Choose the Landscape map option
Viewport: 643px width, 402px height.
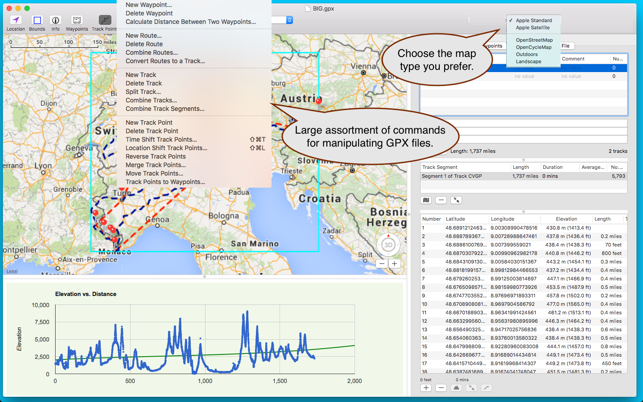pos(528,61)
